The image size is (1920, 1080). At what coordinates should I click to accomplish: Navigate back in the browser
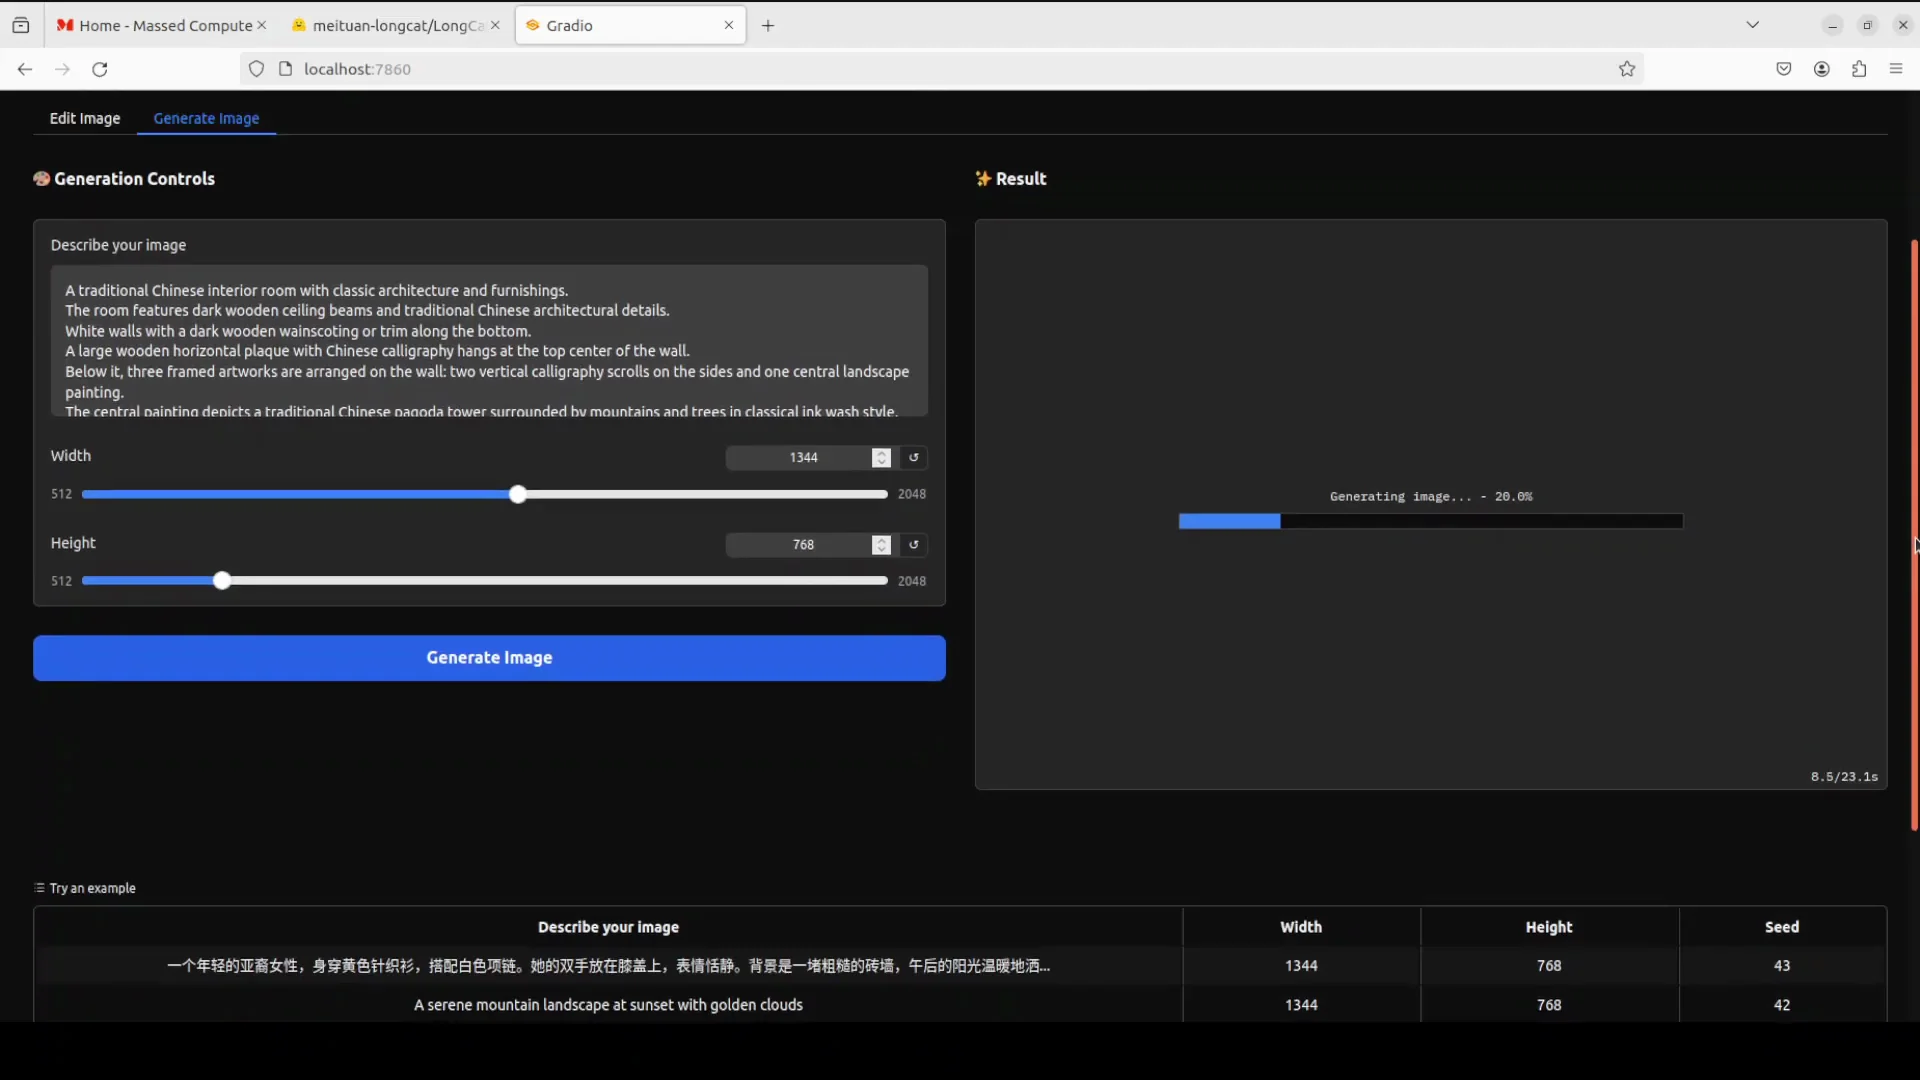[x=24, y=69]
